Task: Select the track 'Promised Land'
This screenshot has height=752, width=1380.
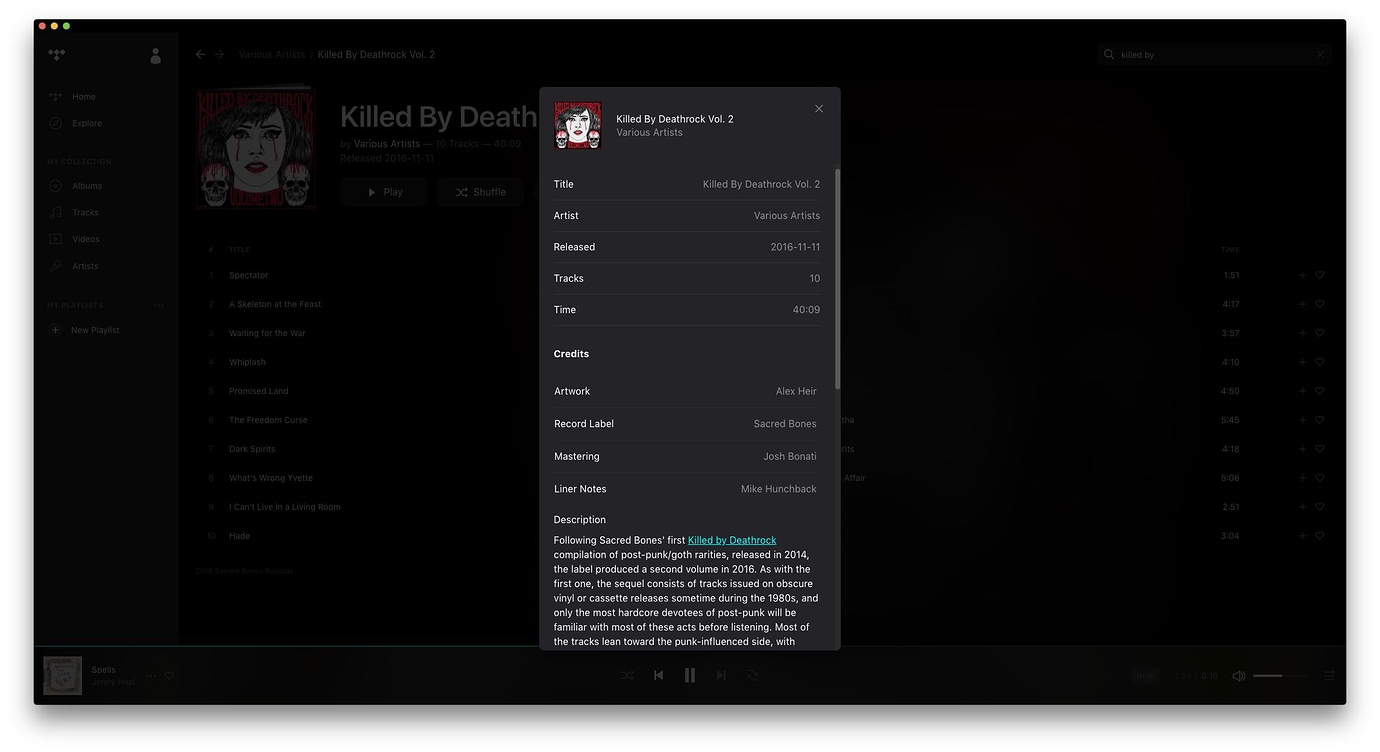Action: tap(258, 391)
